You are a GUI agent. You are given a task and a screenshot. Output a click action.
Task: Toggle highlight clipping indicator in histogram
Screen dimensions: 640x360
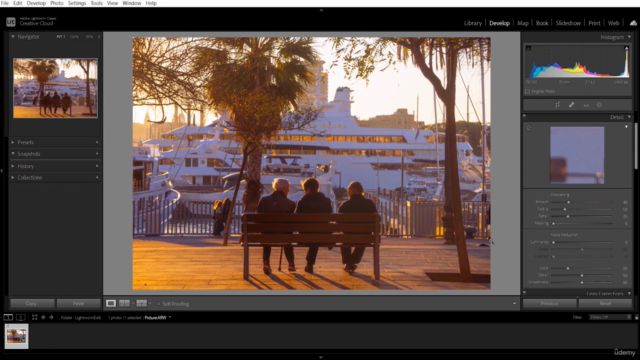[x=626, y=48]
